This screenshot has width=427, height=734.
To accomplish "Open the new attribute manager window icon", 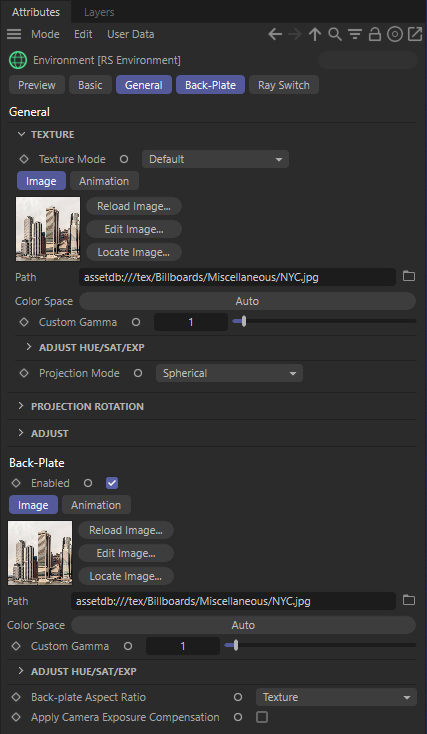I will tap(415, 34).
